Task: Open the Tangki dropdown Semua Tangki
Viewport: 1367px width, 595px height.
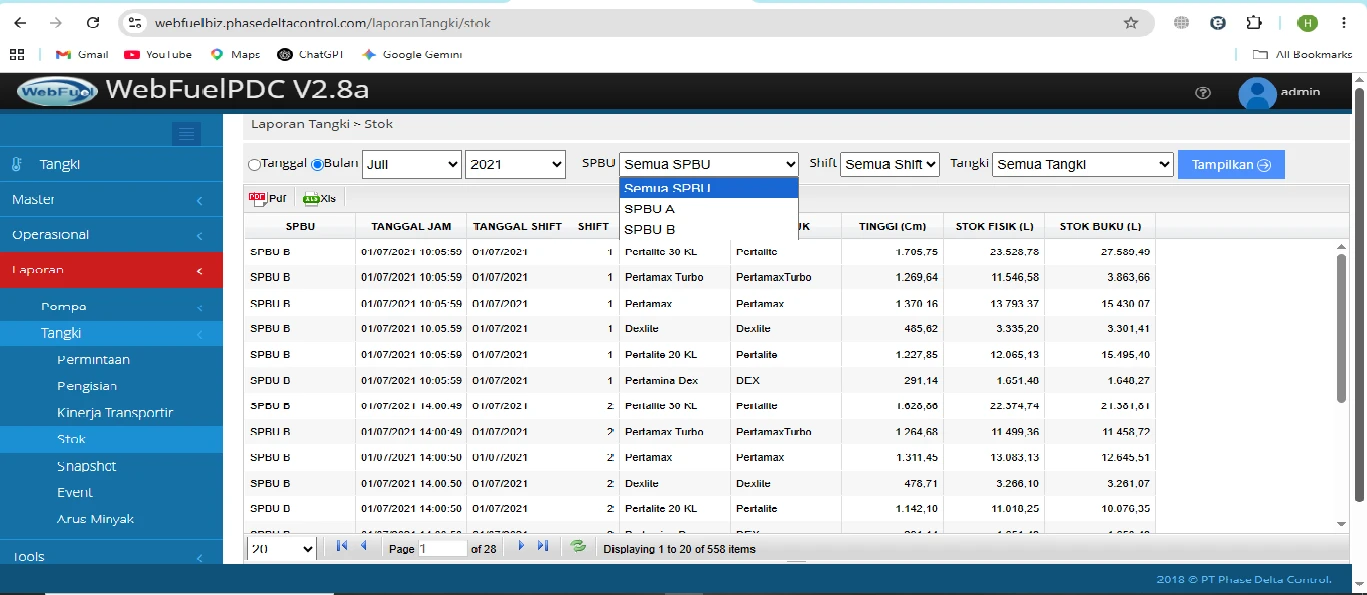Action: [1082, 164]
